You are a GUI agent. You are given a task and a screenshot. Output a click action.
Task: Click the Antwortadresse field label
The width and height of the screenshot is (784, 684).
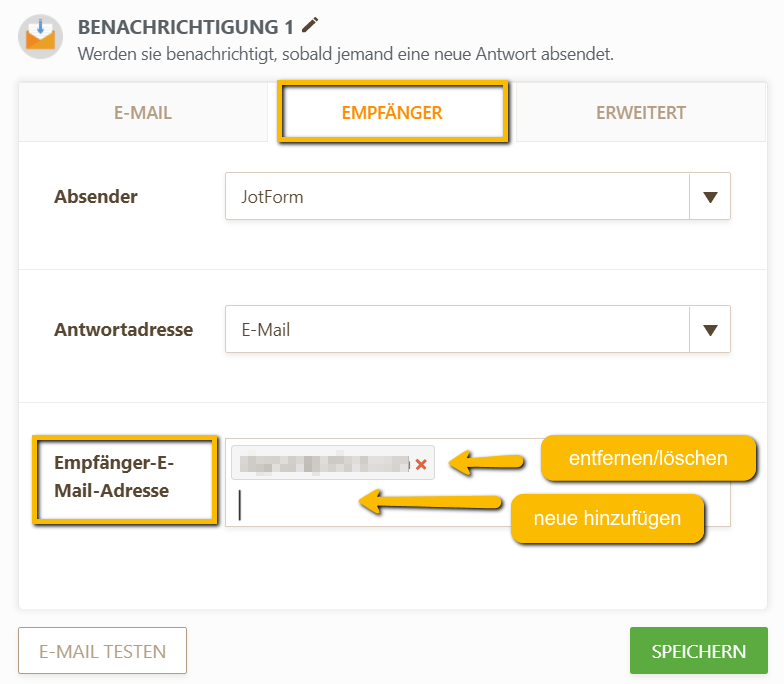[x=124, y=330]
